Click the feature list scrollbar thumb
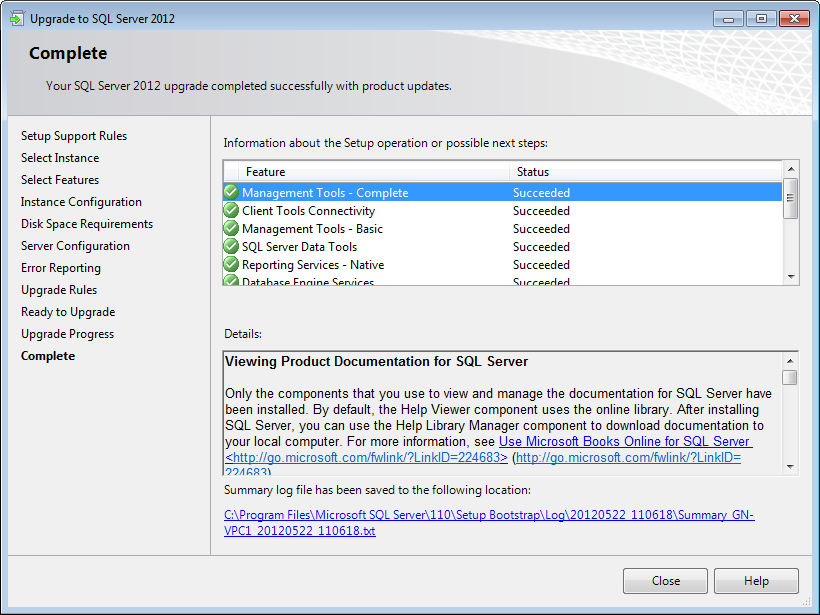This screenshot has width=820, height=615. pyautogui.click(x=791, y=198)
